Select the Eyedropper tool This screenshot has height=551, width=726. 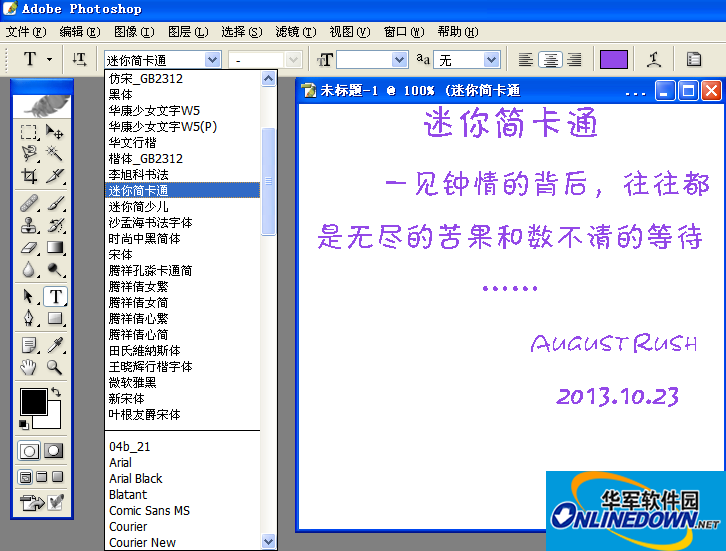coord(55,345)
